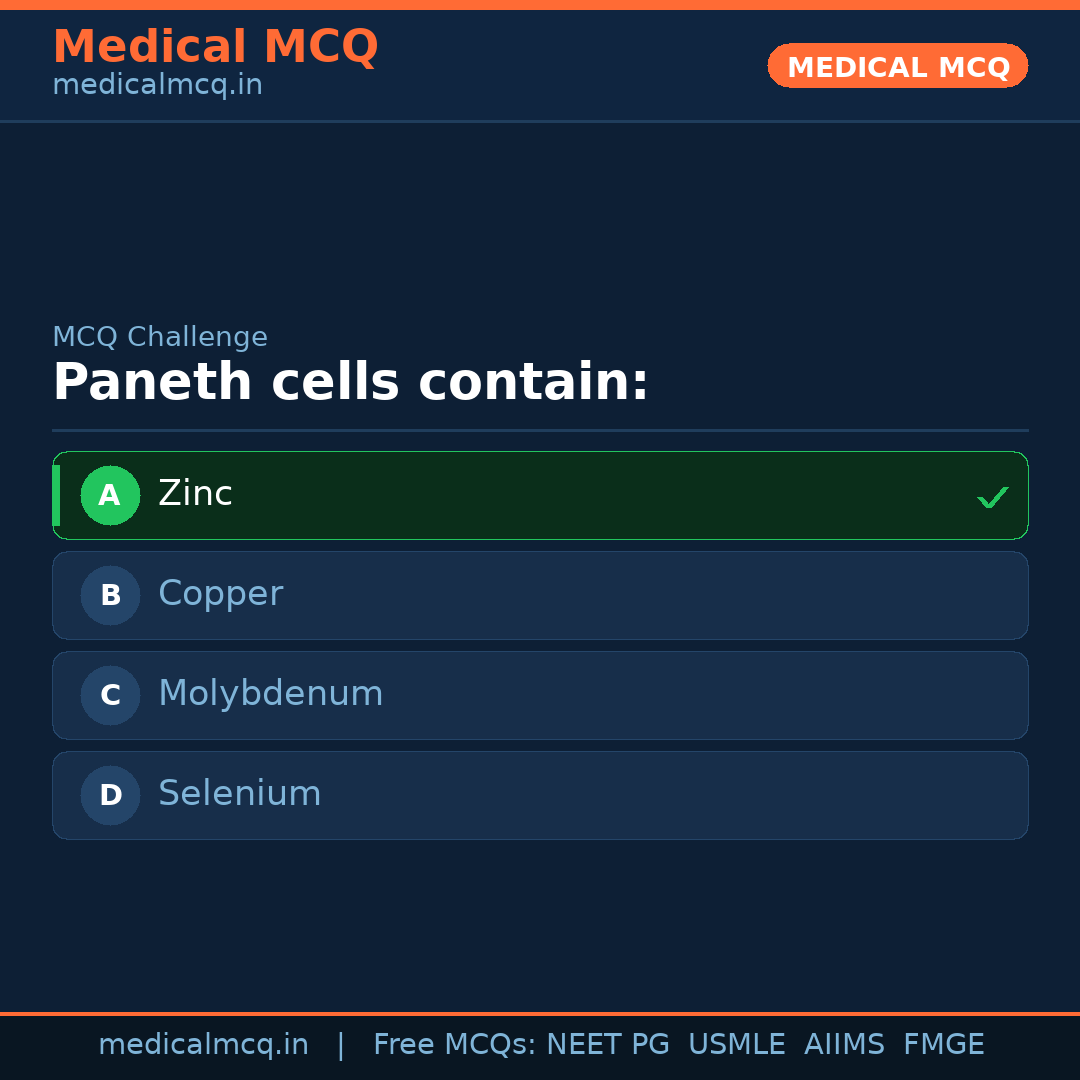Open the MCQ Challenge label
This screenshot has width=1080, height=1080.
(x=160, y=336)
